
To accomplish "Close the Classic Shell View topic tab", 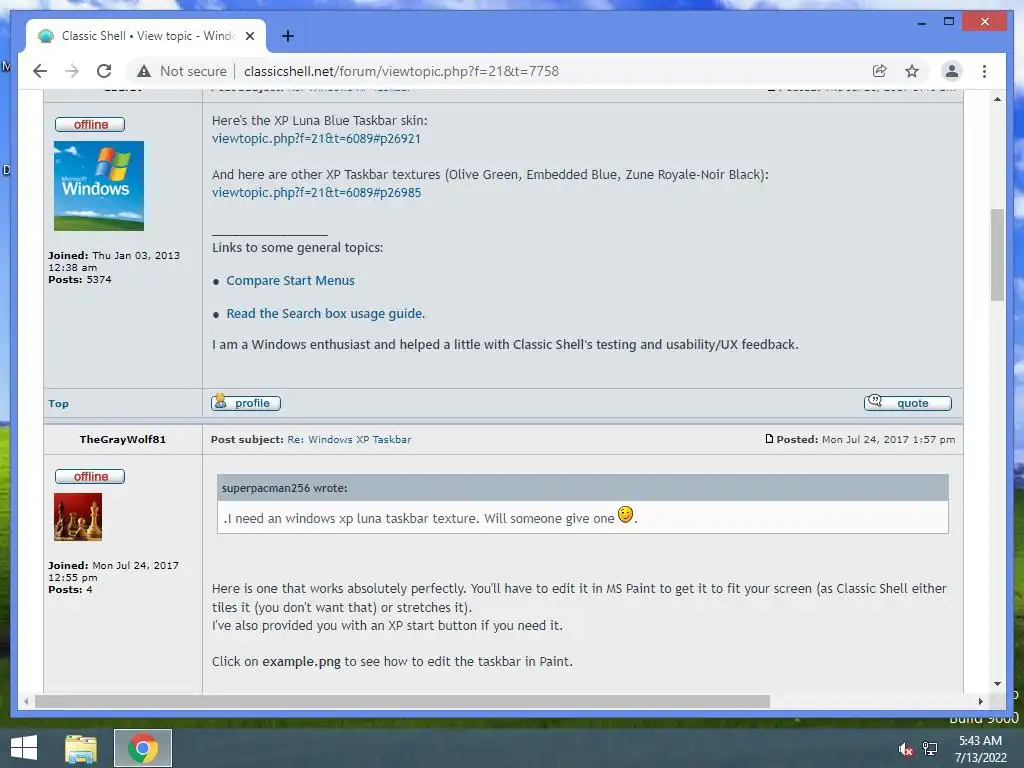I will point(249,36).
